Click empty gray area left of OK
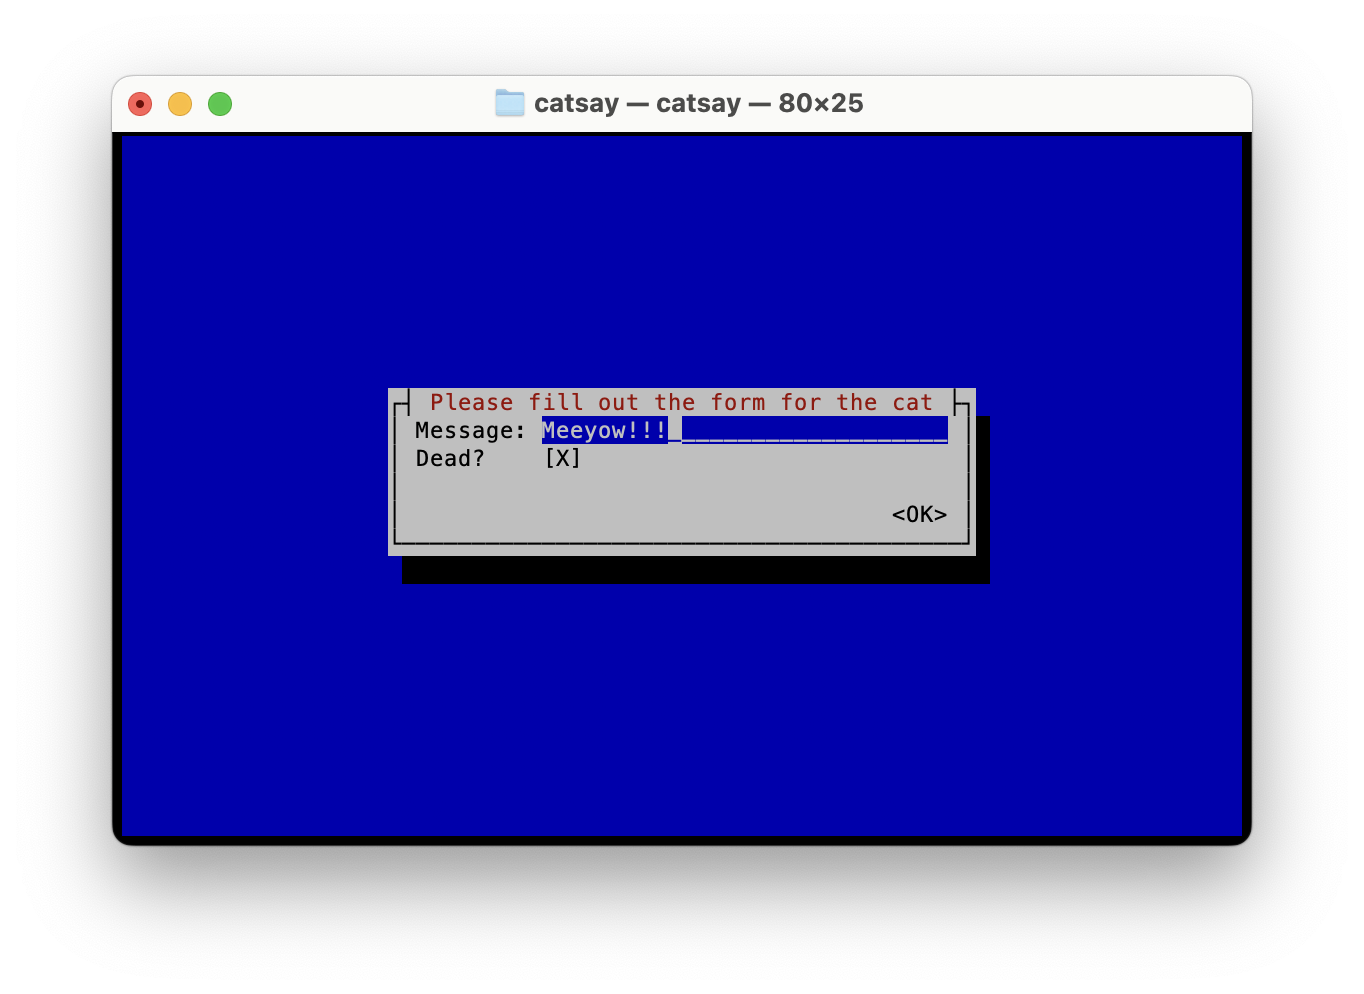The image size is (1364, 994). (640, 514)
